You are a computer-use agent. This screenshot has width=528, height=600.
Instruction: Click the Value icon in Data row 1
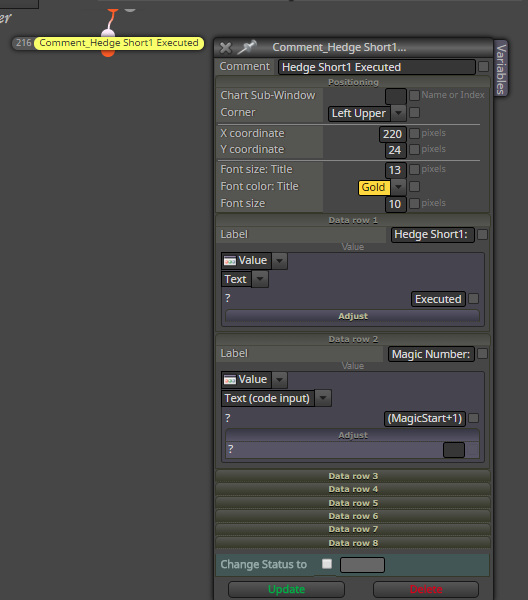click(x=230, y=261)
